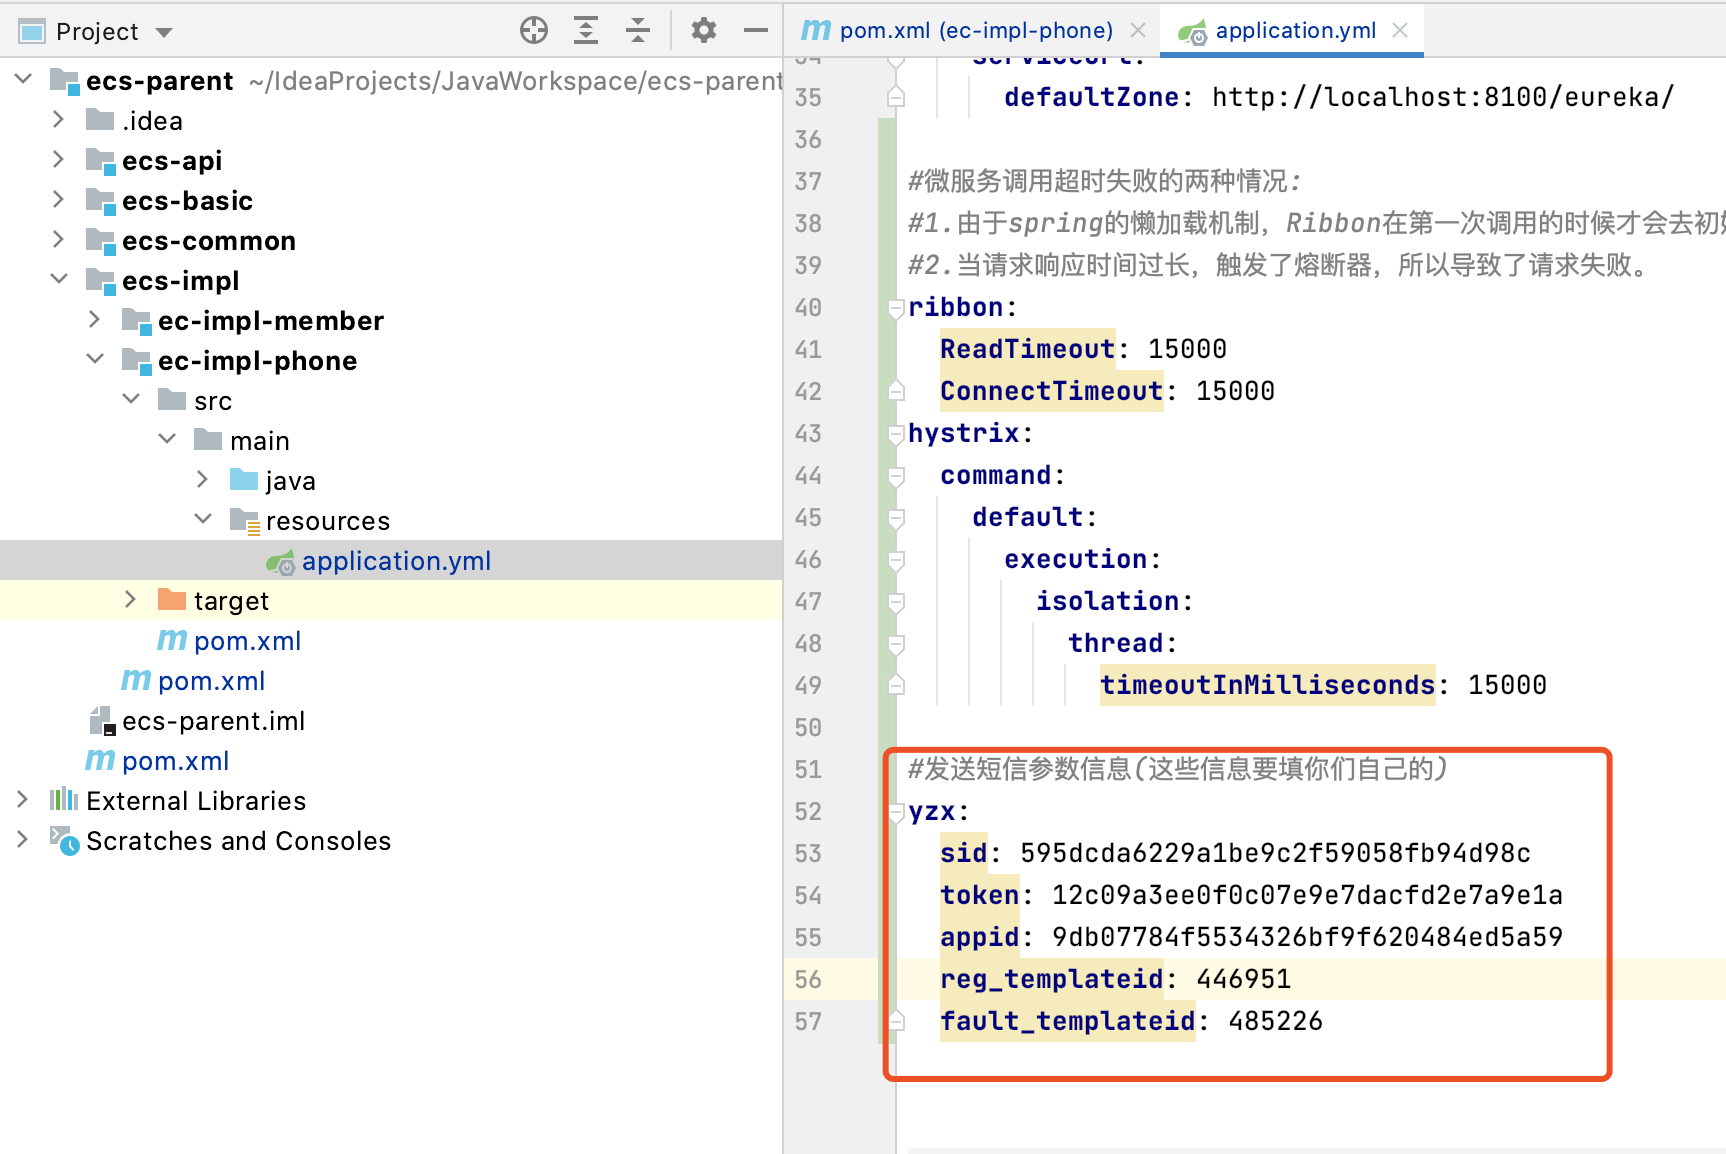
Task: Expand the ecs-api module
Action: [59, 160]
